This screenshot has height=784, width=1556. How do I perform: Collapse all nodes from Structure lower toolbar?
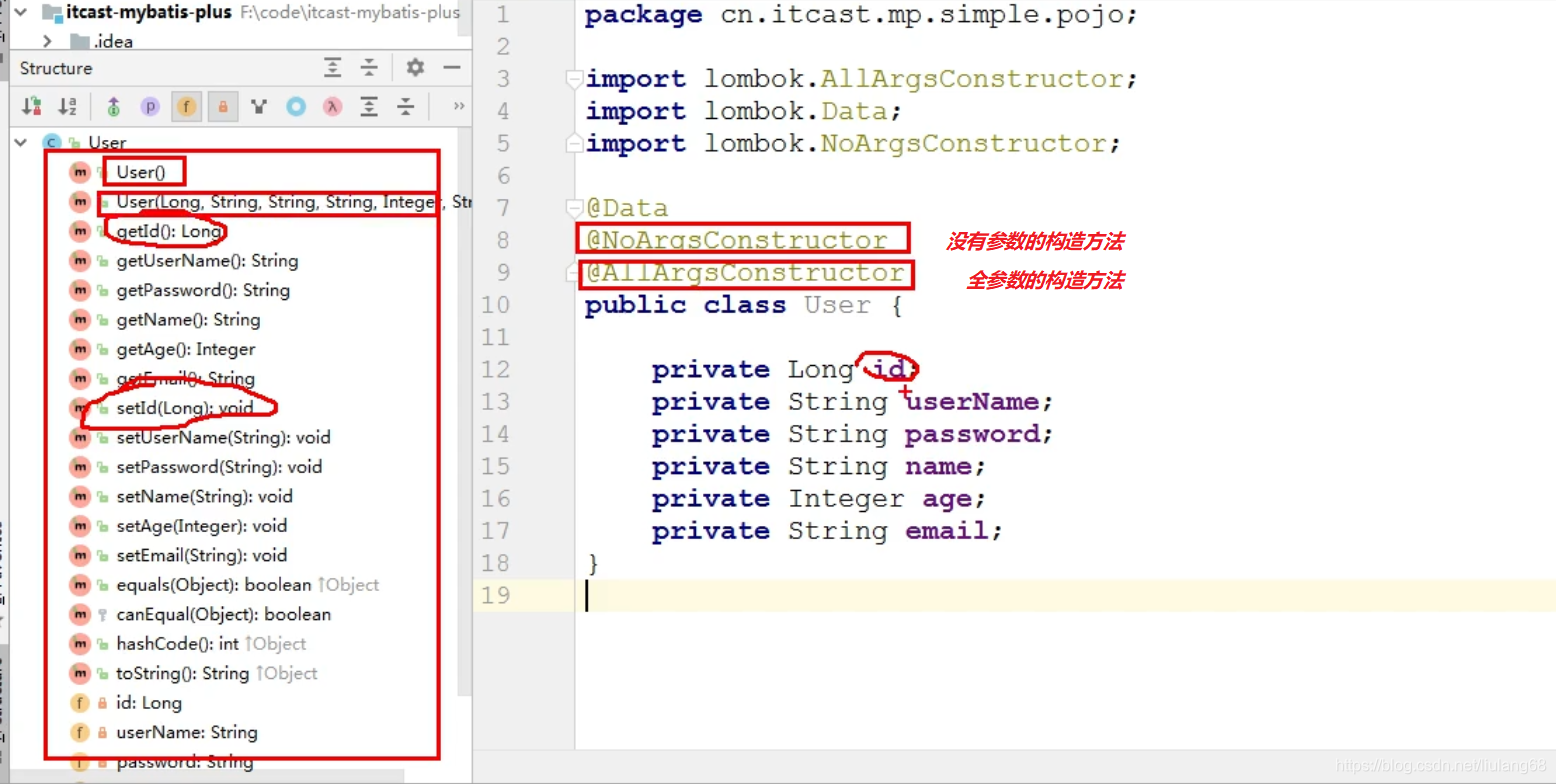[405, 106]
